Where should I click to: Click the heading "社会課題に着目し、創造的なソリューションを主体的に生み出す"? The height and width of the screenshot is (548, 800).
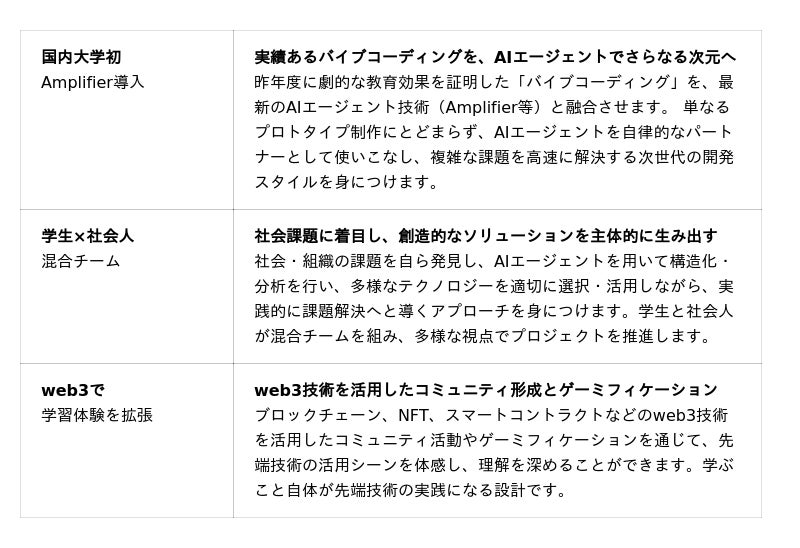pos(486,236)
